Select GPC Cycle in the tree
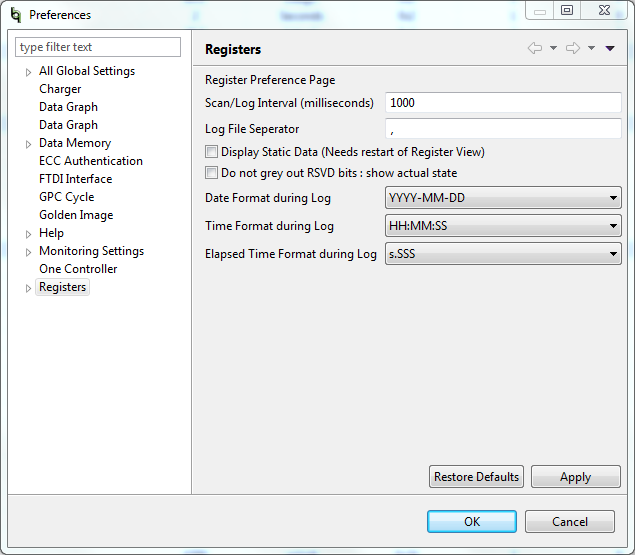Screen dimensions: 635x555 66,197
